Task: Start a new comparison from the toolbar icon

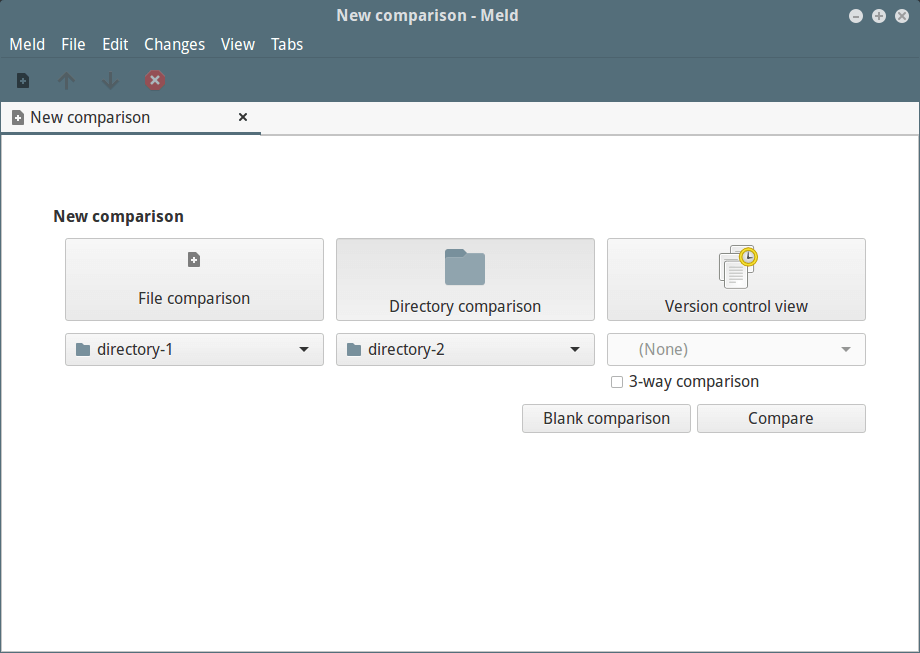Action: (x=22, y=80)
